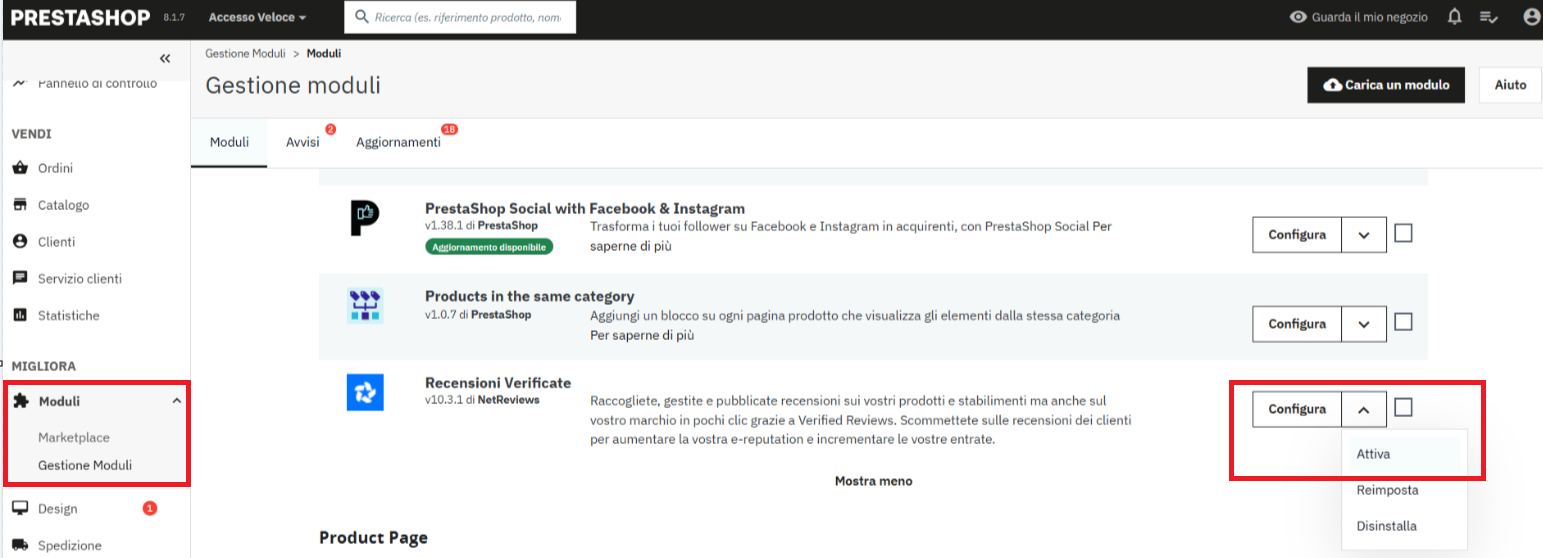The height and width of the screenshot is (558, 1543).
Task: Click the notifications bell icon
Action: point(1454,17)
